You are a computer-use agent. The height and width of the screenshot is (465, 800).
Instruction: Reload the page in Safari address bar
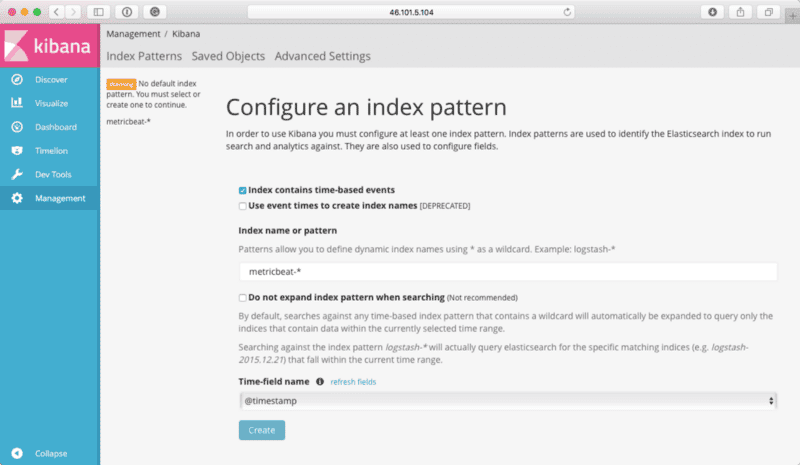click(x=568, y=12)
